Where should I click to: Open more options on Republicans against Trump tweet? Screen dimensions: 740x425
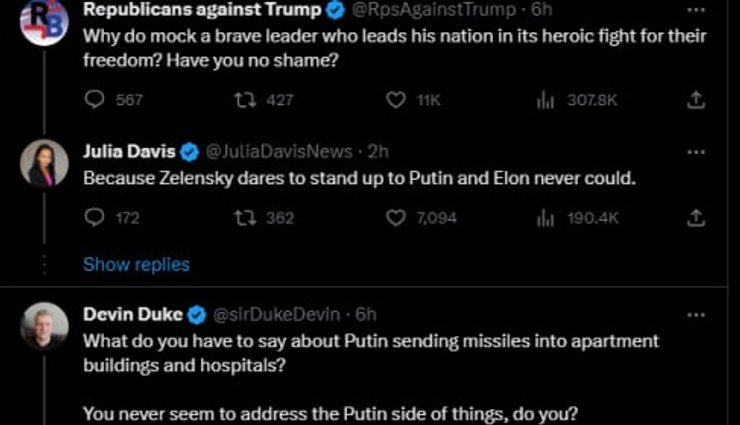point(696,10)
